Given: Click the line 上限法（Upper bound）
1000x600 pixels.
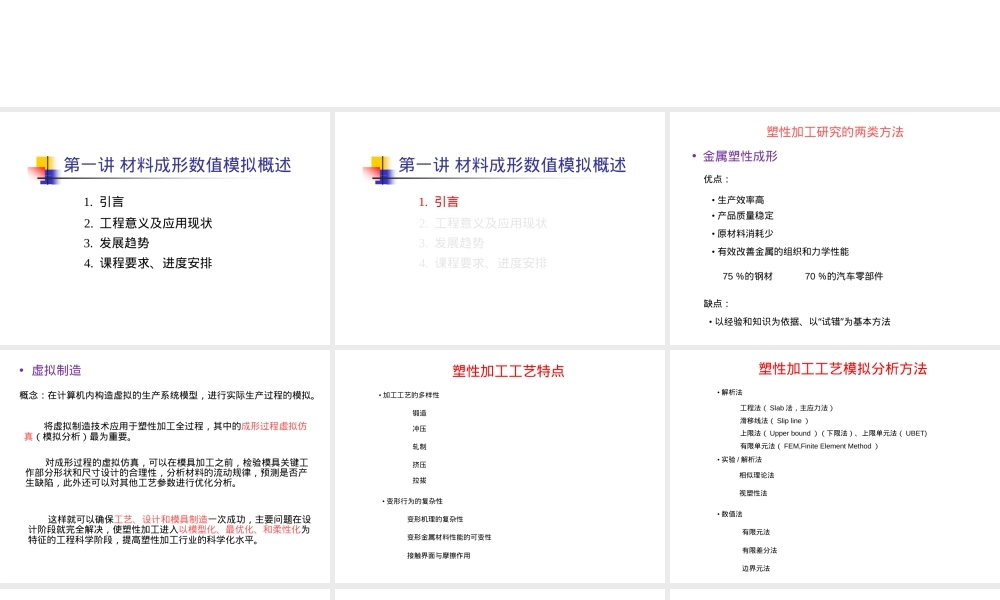Looking at the screenshot, I should point(779,434).
